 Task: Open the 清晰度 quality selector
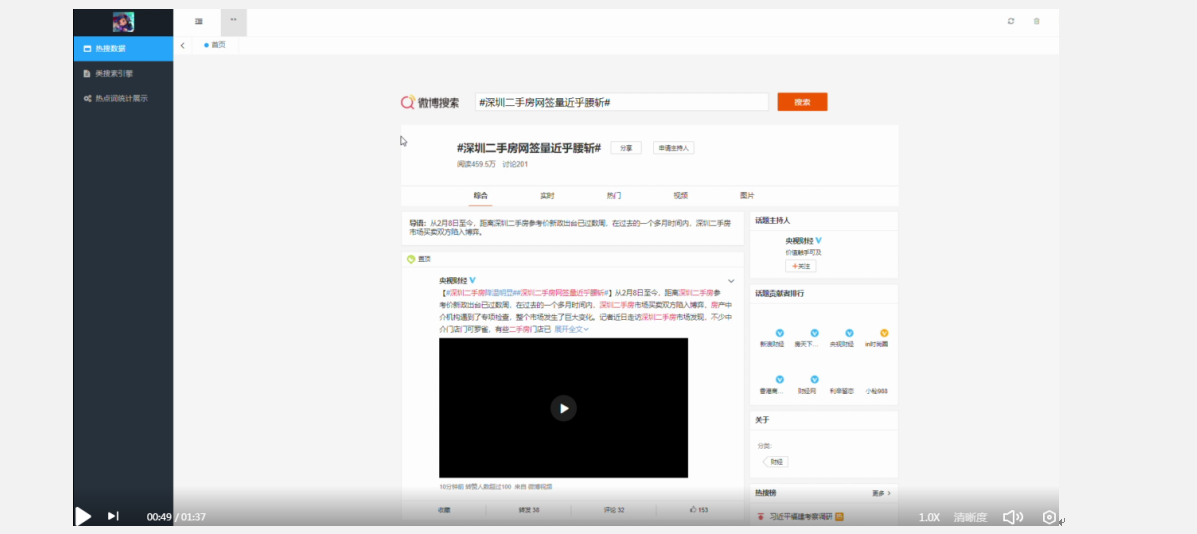(x=970, y=517)
